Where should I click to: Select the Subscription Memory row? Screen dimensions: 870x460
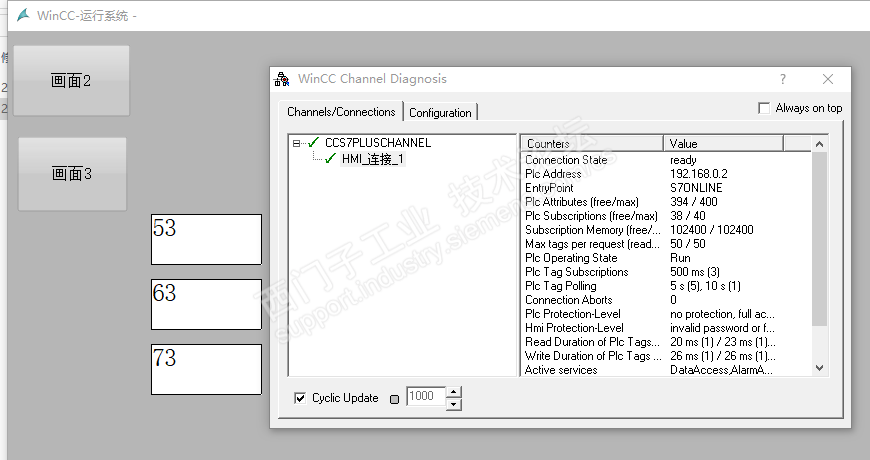pos(666,230)
